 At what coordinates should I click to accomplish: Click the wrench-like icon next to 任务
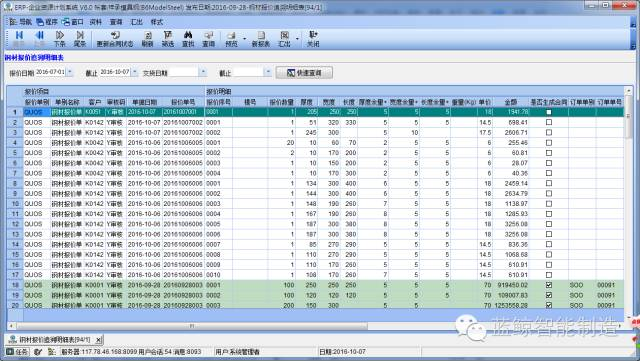38,352
